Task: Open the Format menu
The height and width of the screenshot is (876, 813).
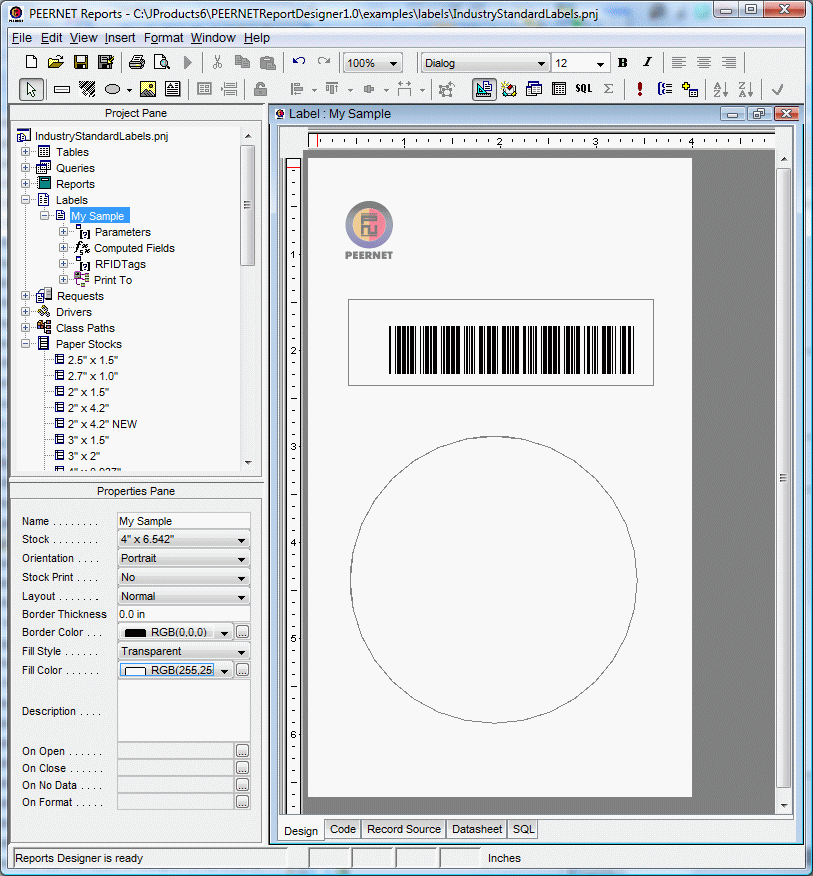Action: [163, 37]
